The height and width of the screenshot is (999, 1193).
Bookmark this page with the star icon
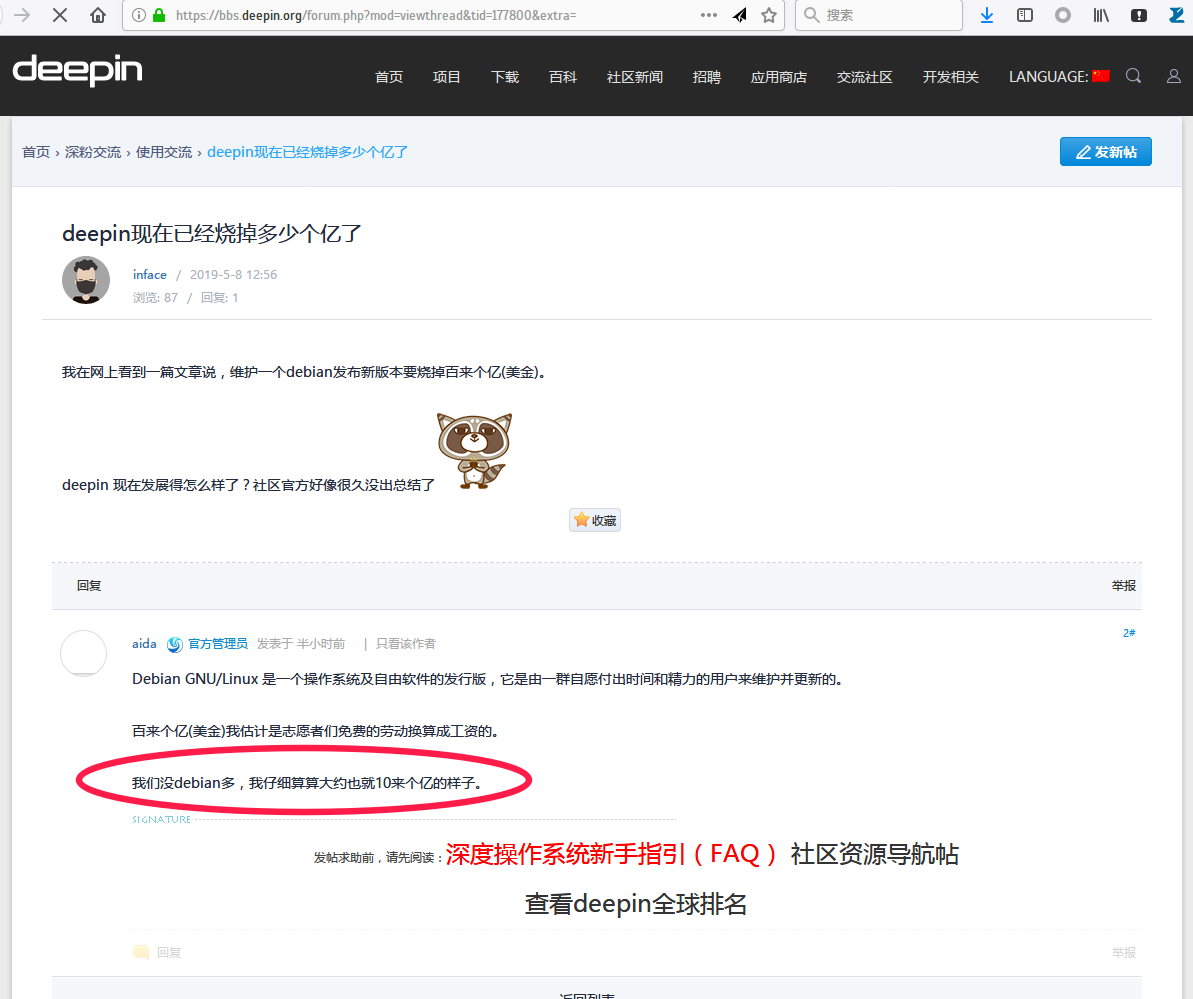(x=769, y=15)
